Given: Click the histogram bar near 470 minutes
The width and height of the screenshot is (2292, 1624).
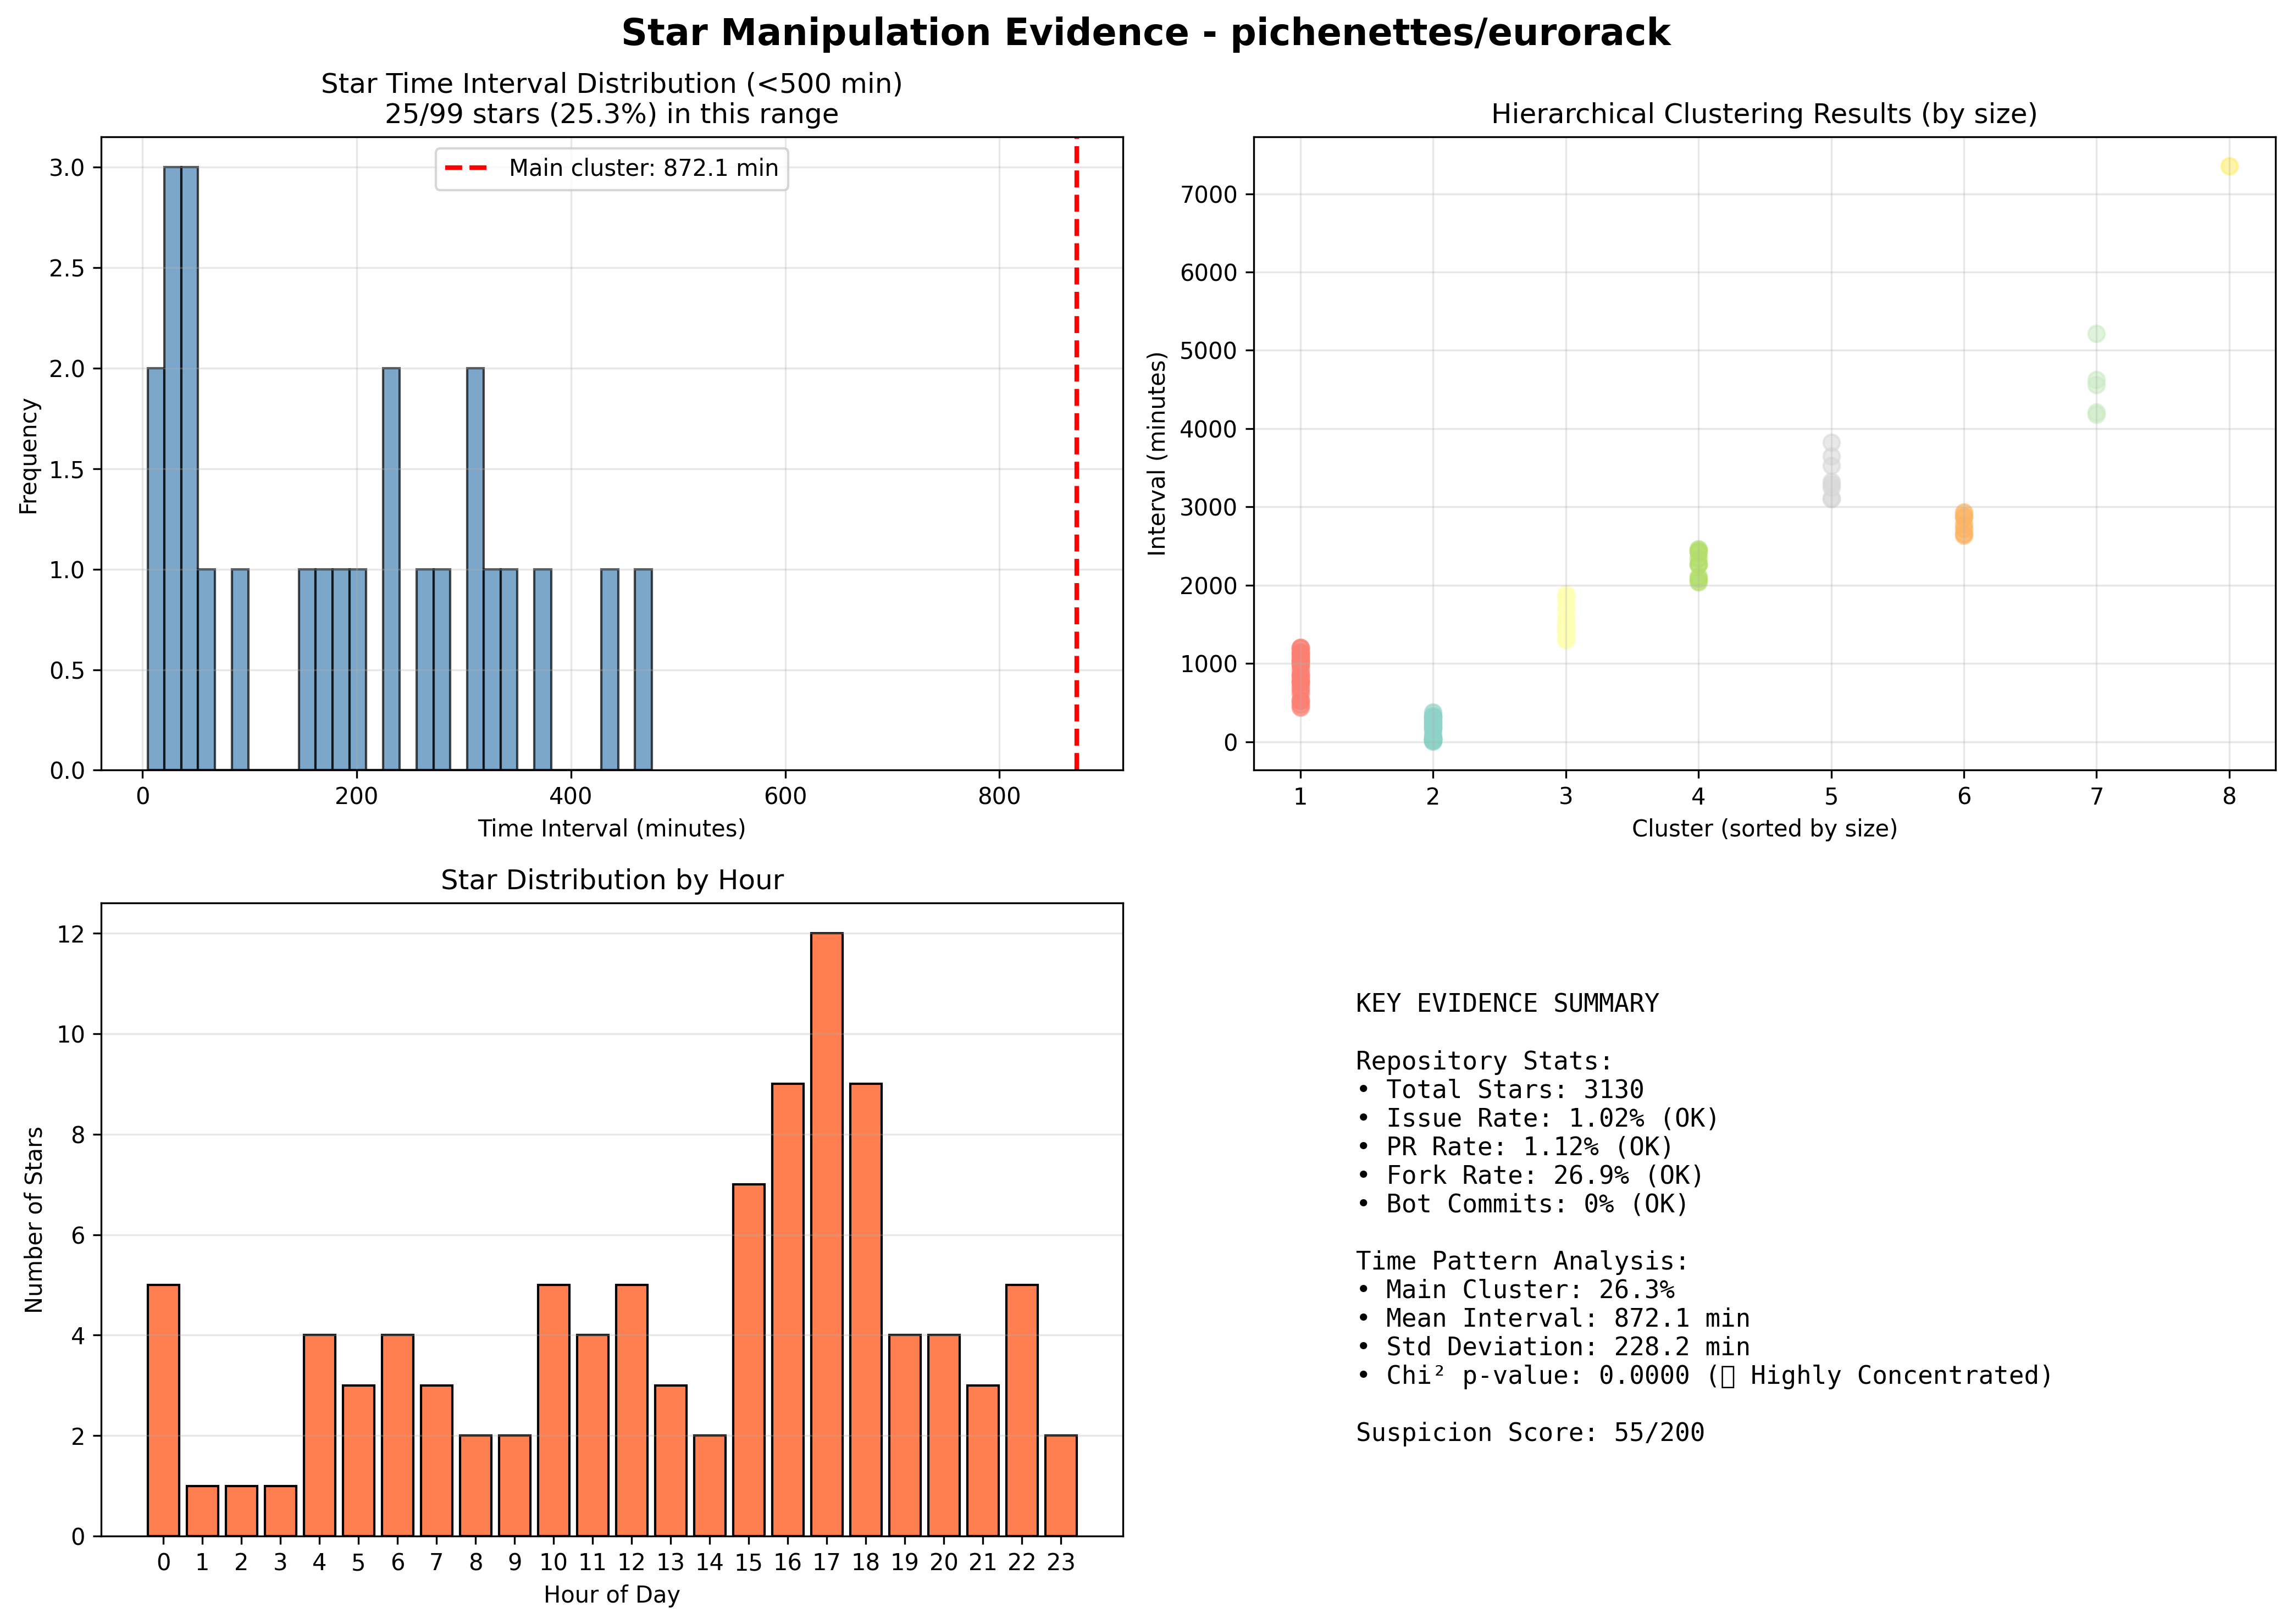Looking at the screenshot, I should (643, 670).
